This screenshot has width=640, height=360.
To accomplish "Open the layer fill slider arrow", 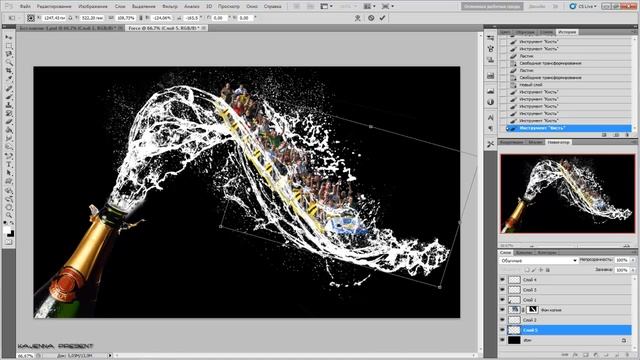I will 633,270.
